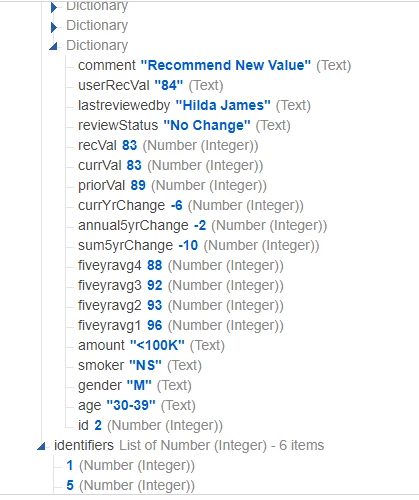Screen dimensions: 419x500
Task: Select the reviewStatus "No Change" row
Action: click(184, 125)
